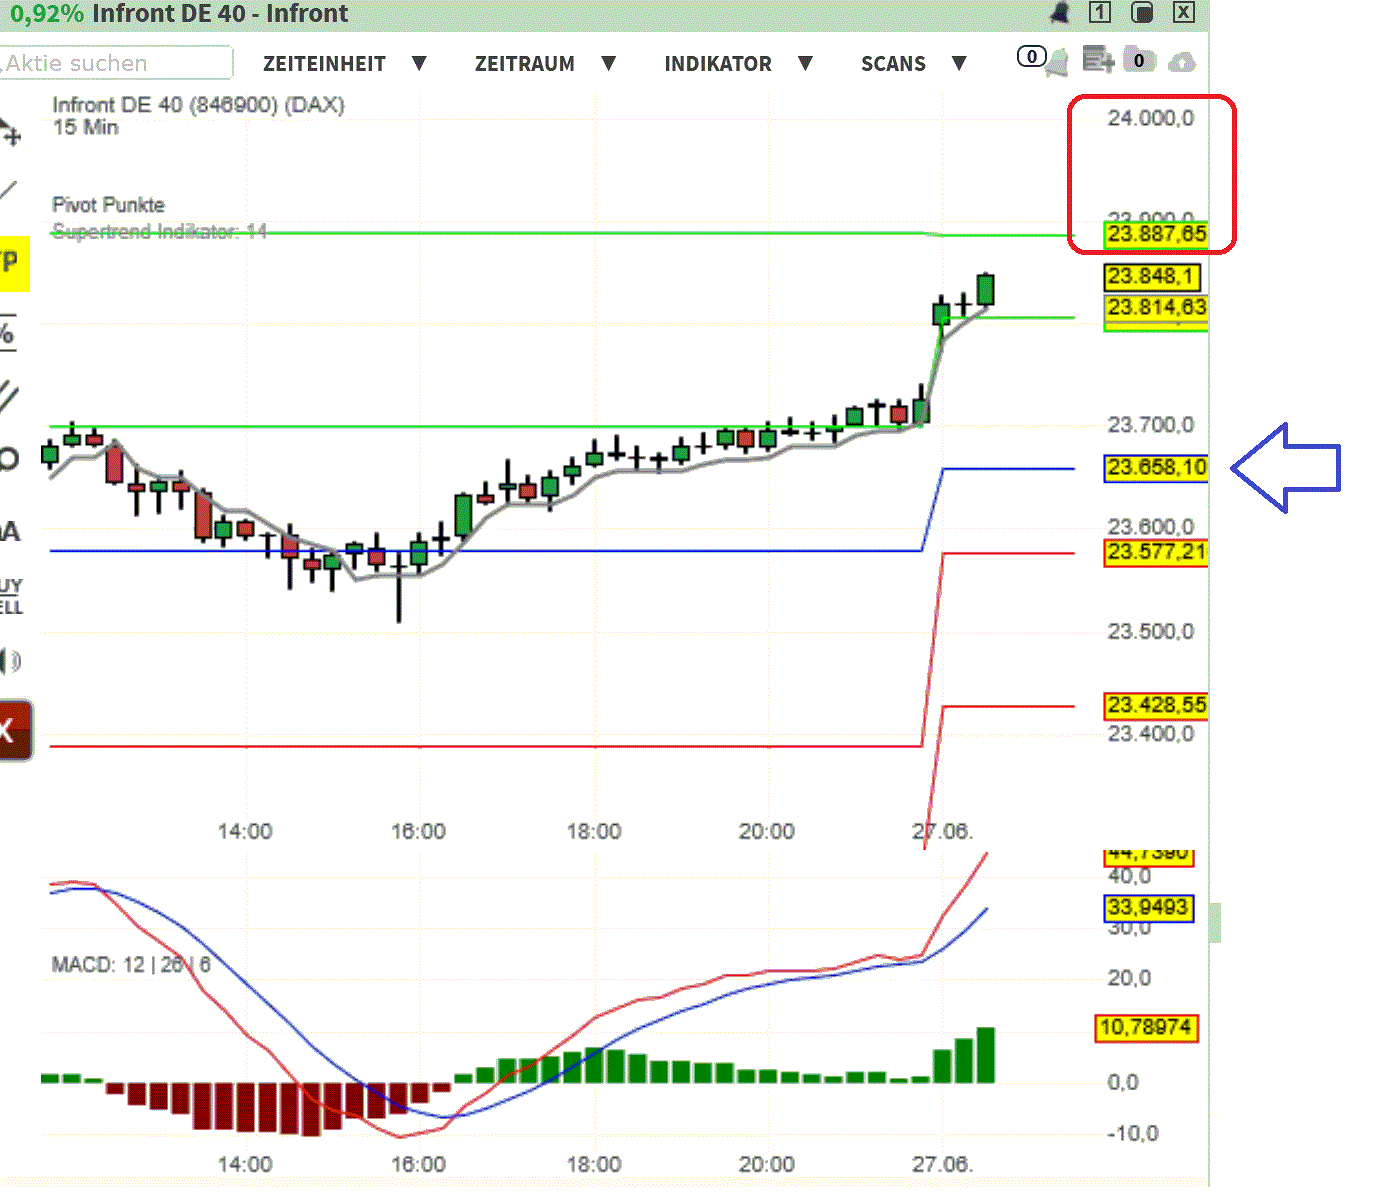Click the cloud icon in toolbar
1399x1197 pixels.
(1182, 63)
